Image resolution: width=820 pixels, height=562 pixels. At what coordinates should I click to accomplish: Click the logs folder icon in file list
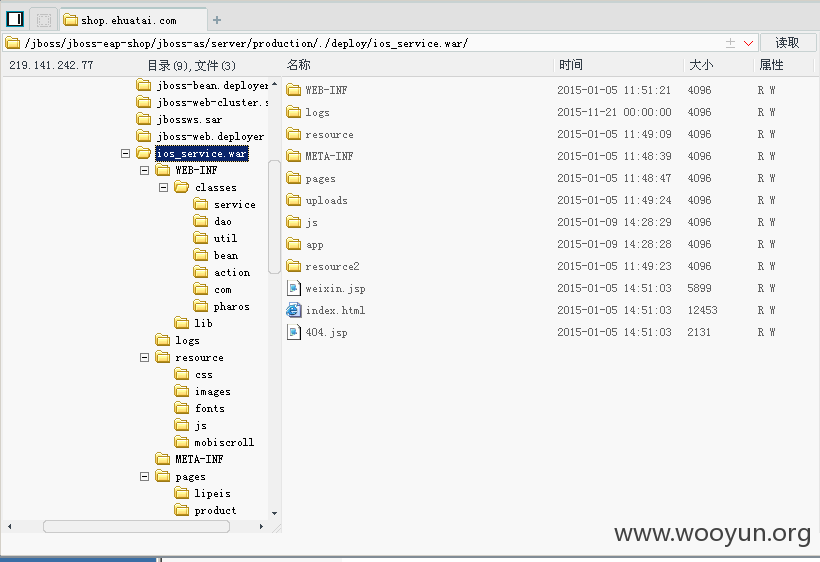294,112
